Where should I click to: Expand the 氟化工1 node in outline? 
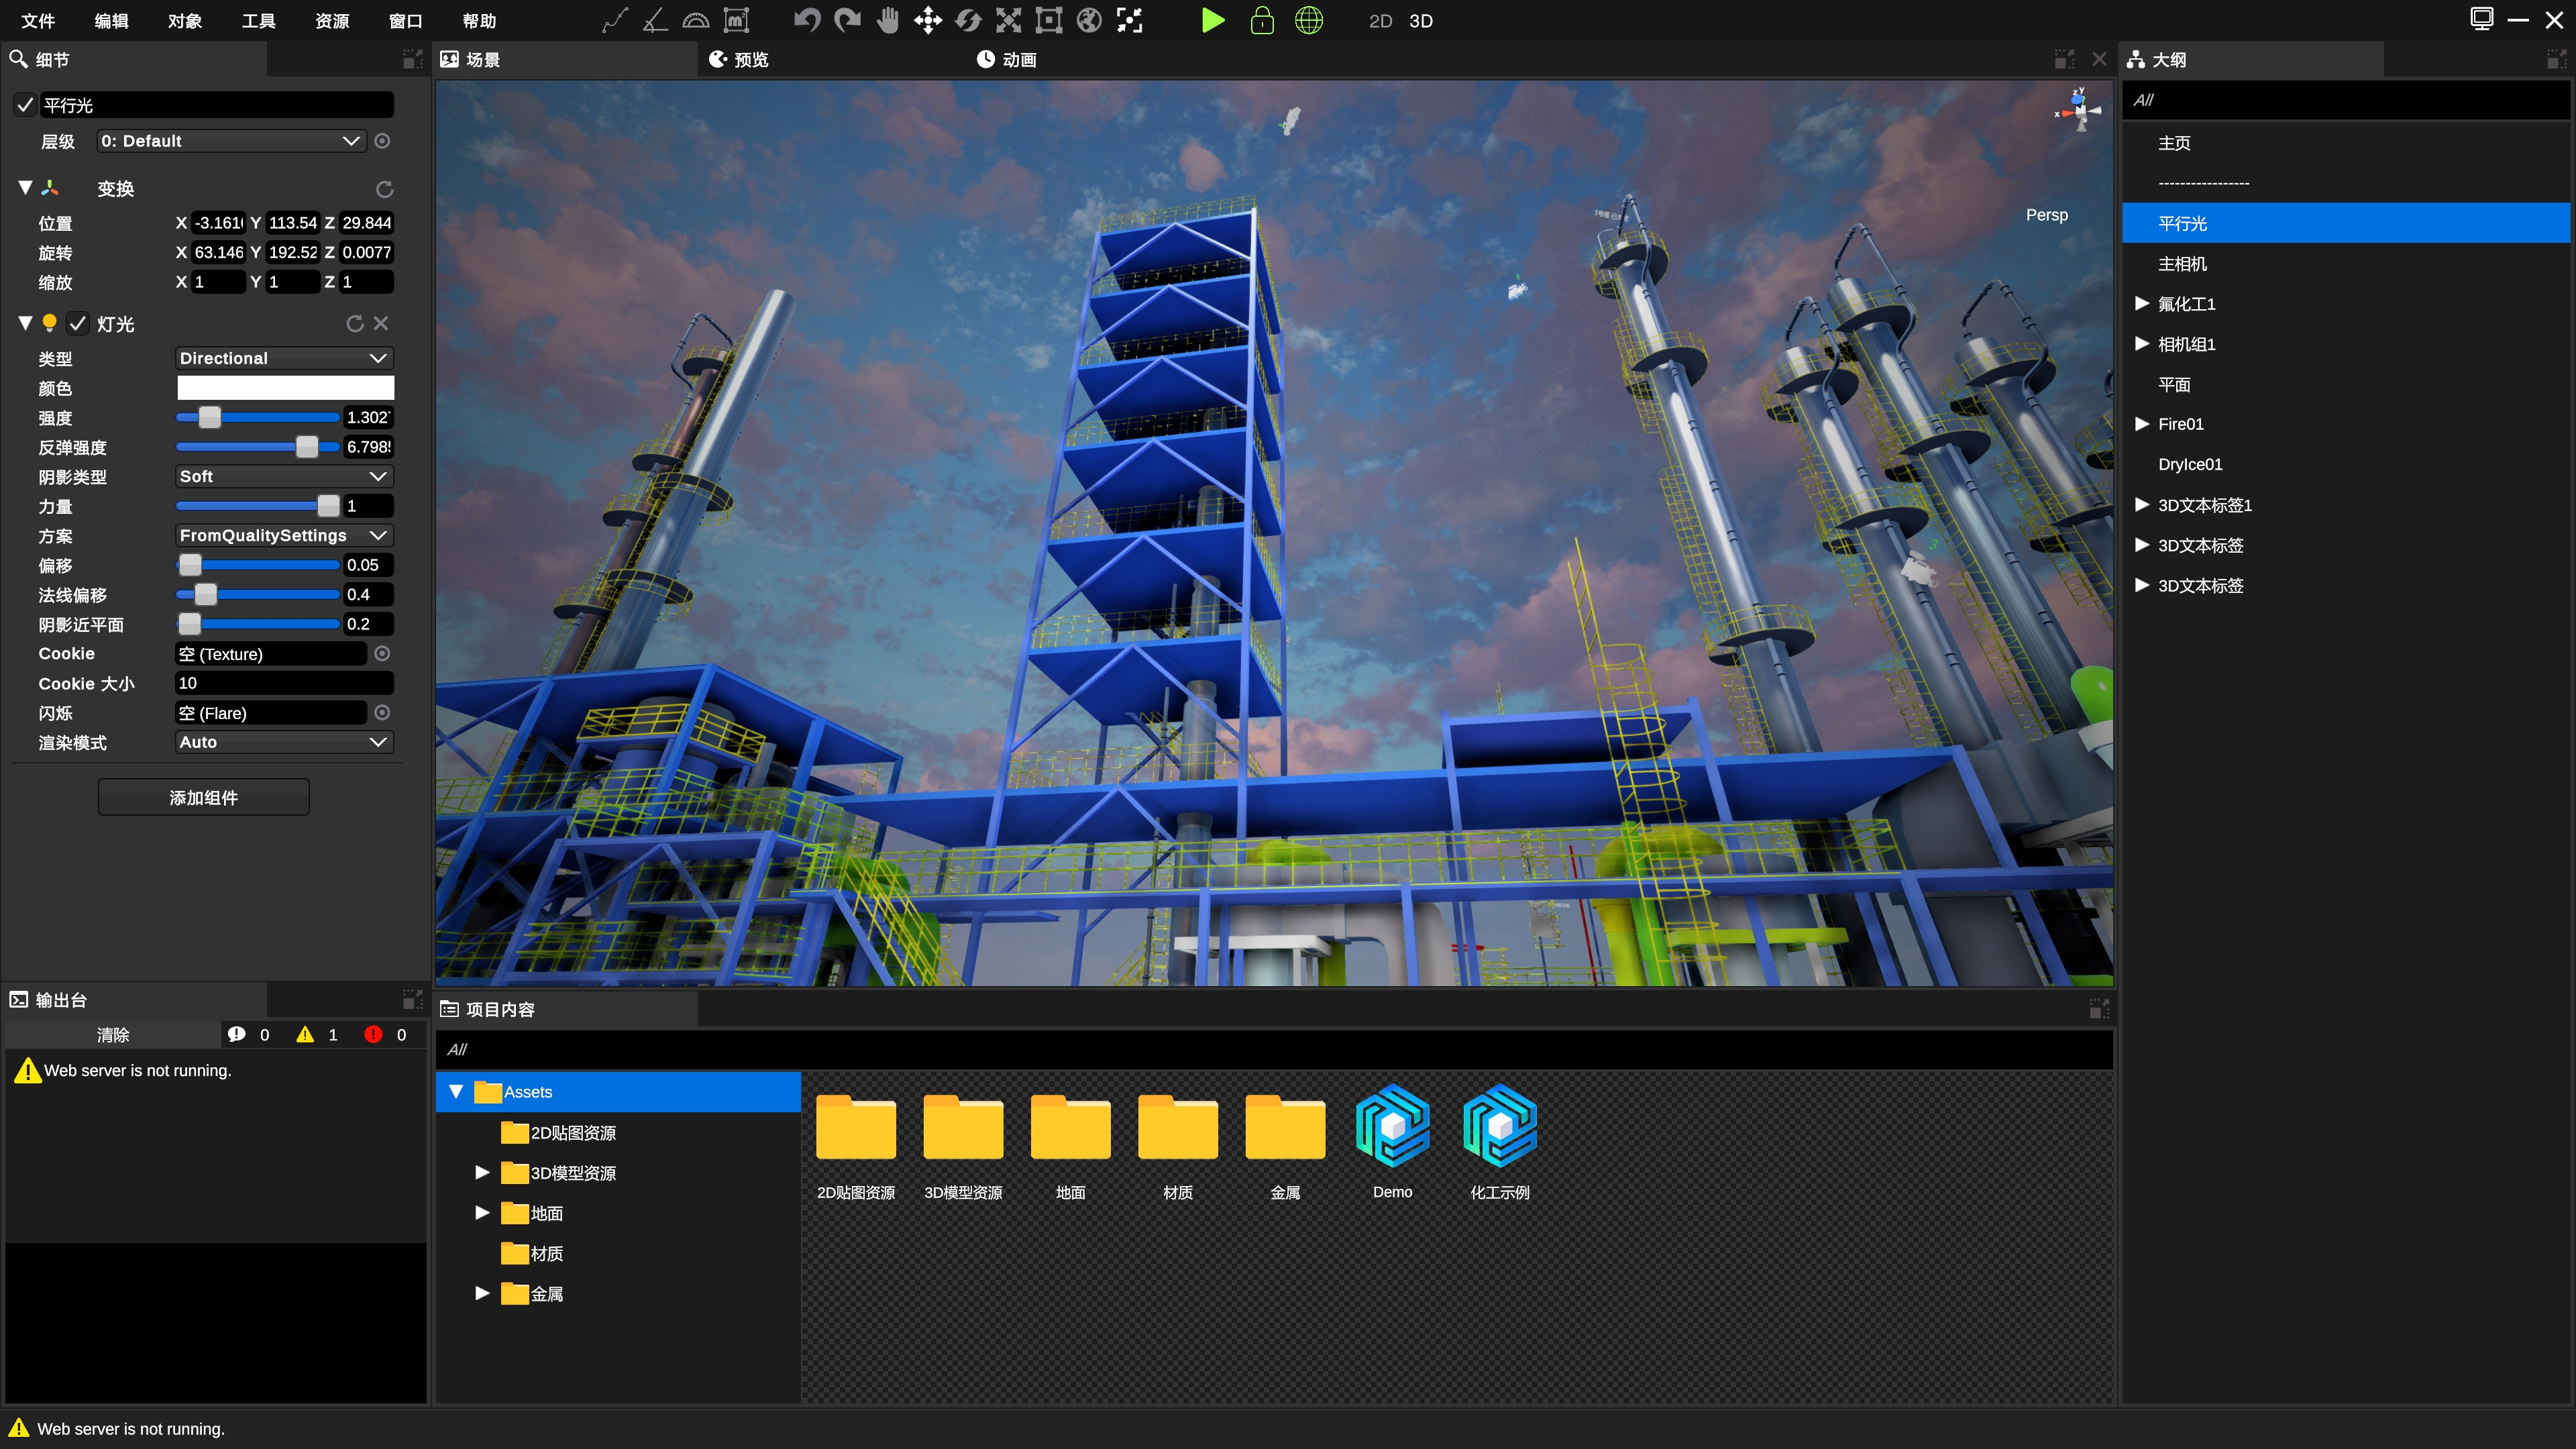(x=2142, y=303)
